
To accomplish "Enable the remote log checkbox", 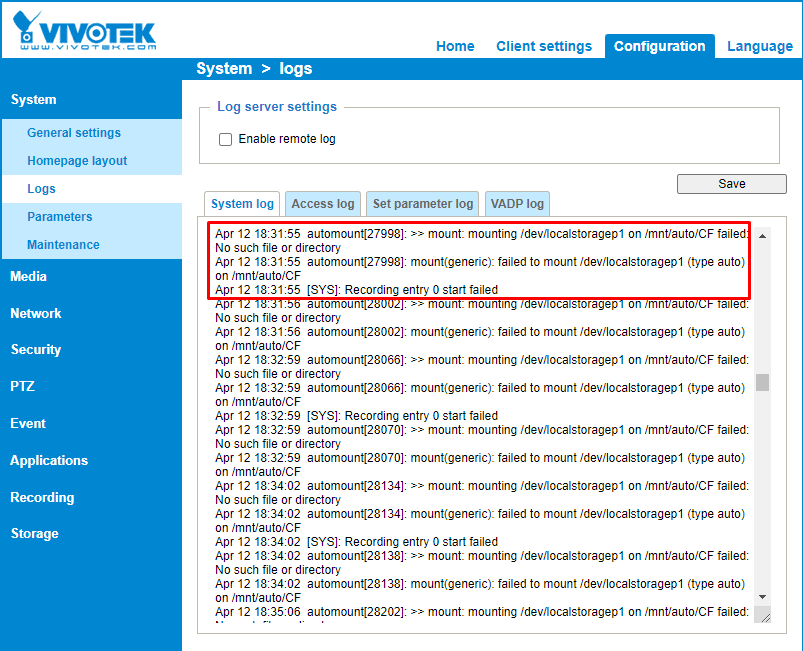I will 226,139.
